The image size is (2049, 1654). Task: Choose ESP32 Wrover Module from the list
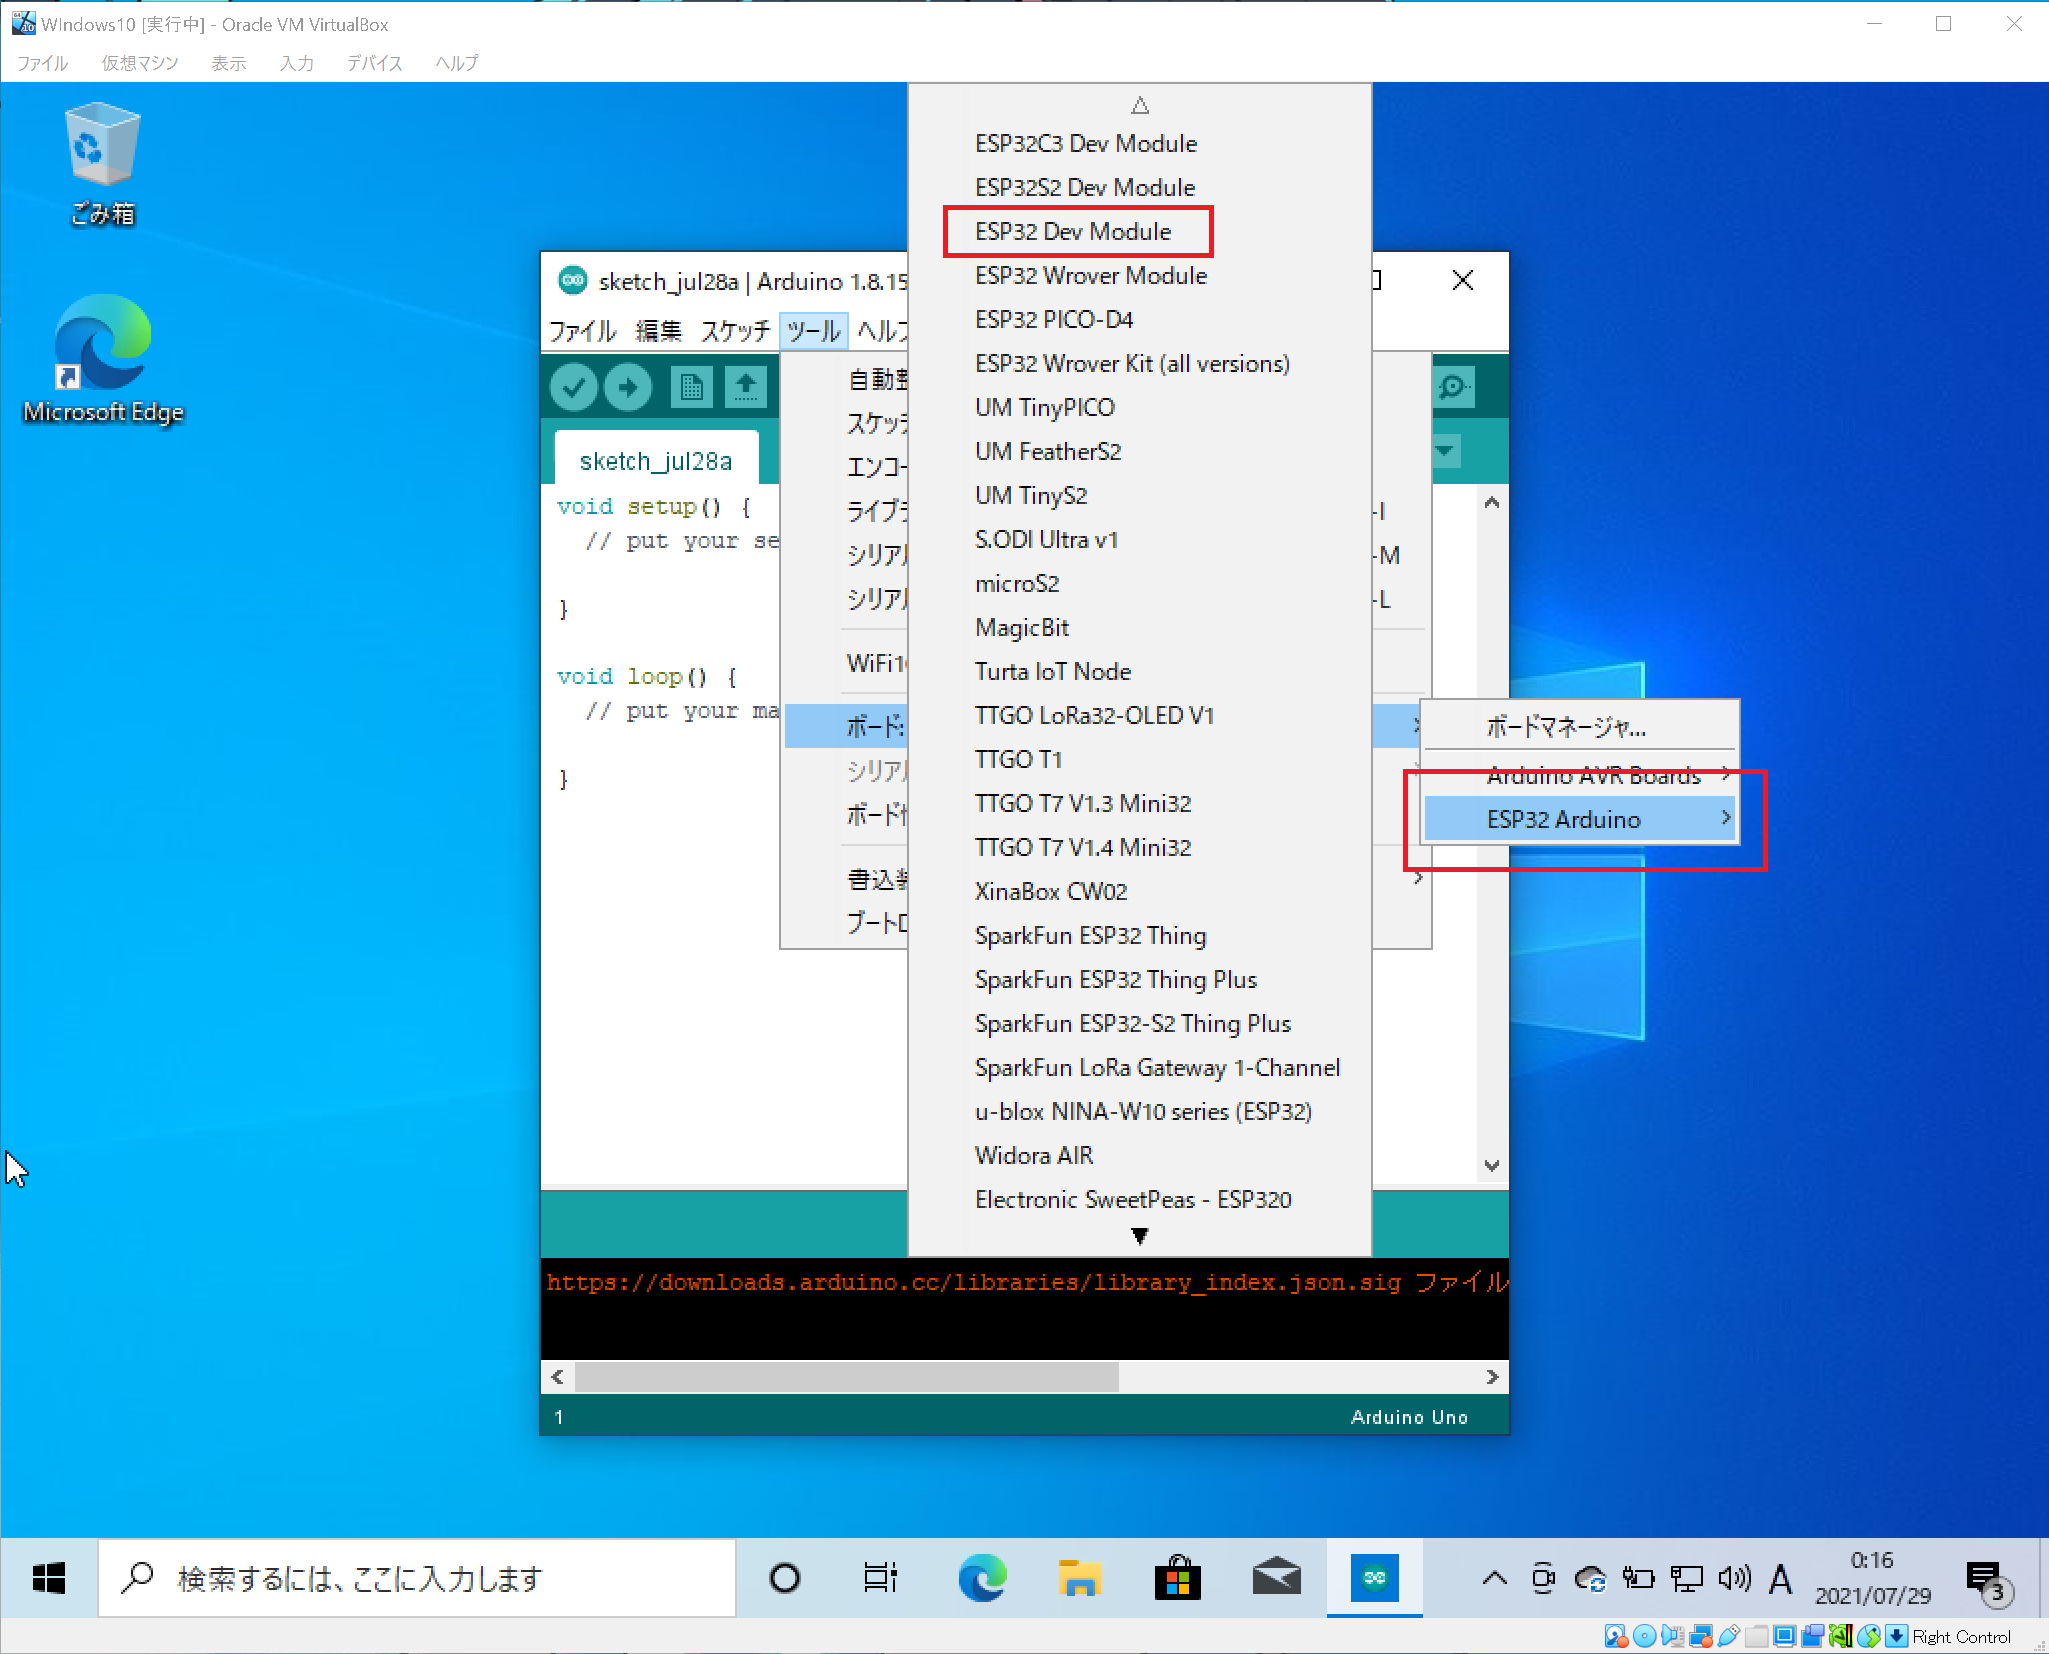pos(1090,276)
